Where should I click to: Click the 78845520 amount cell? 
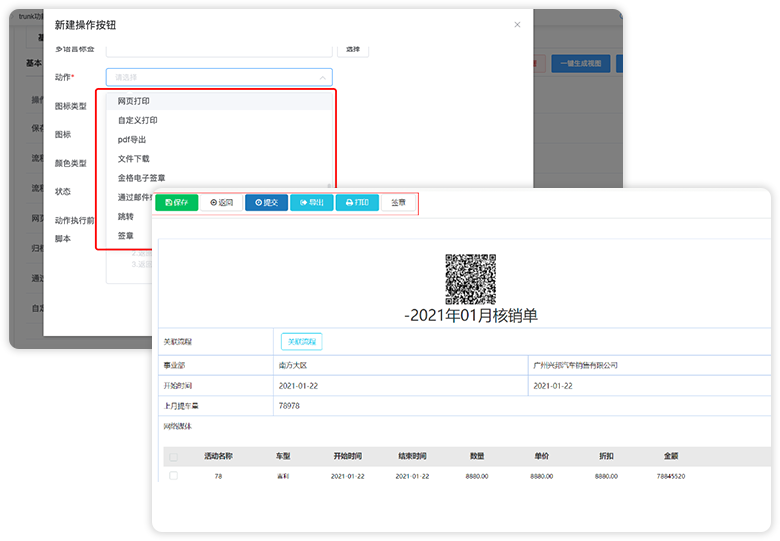(x=671, y=476)
